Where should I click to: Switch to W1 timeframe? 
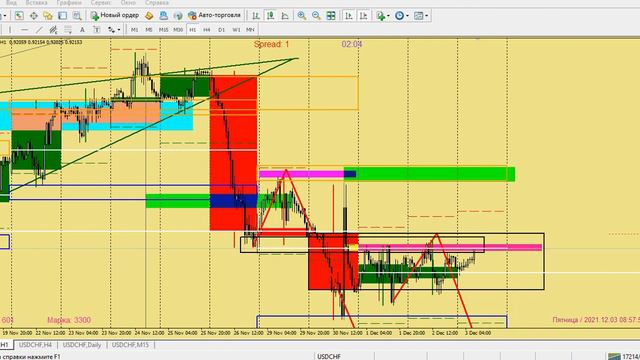(236, 30)
